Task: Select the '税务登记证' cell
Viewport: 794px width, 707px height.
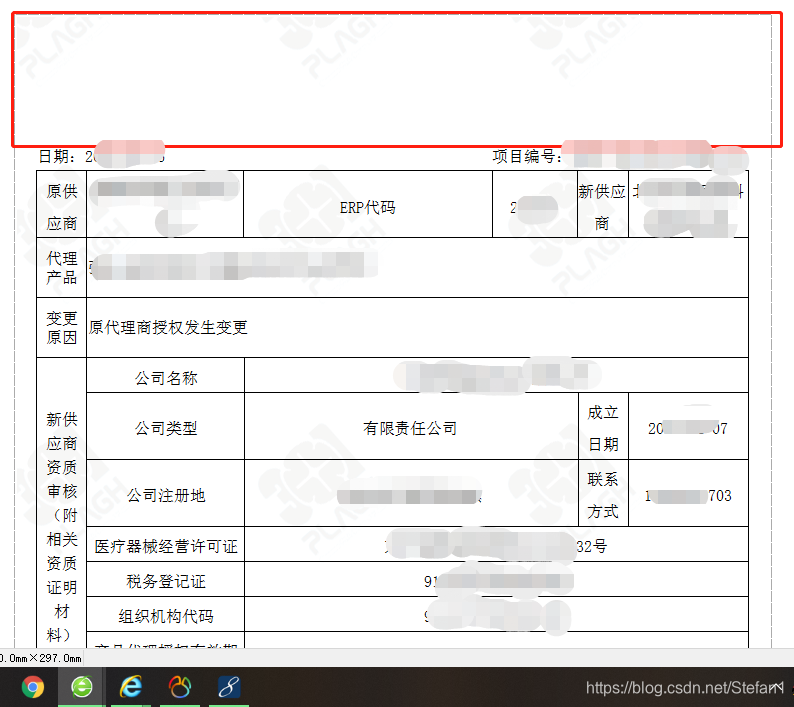Action: (166, 579)
